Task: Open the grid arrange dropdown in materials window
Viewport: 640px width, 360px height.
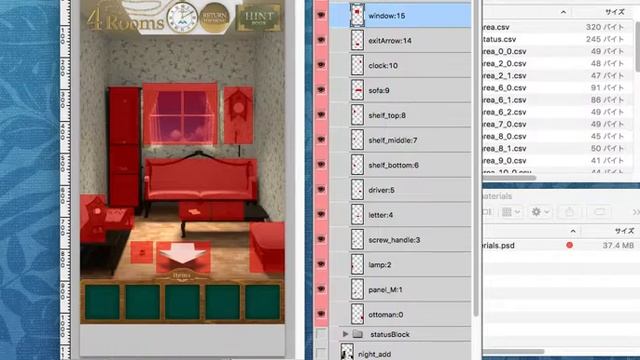Action: 511,212
